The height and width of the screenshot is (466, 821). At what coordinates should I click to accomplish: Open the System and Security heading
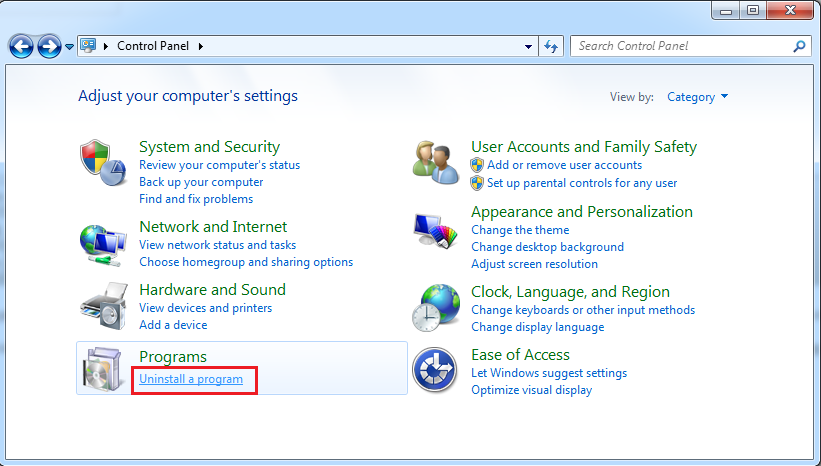209,147
